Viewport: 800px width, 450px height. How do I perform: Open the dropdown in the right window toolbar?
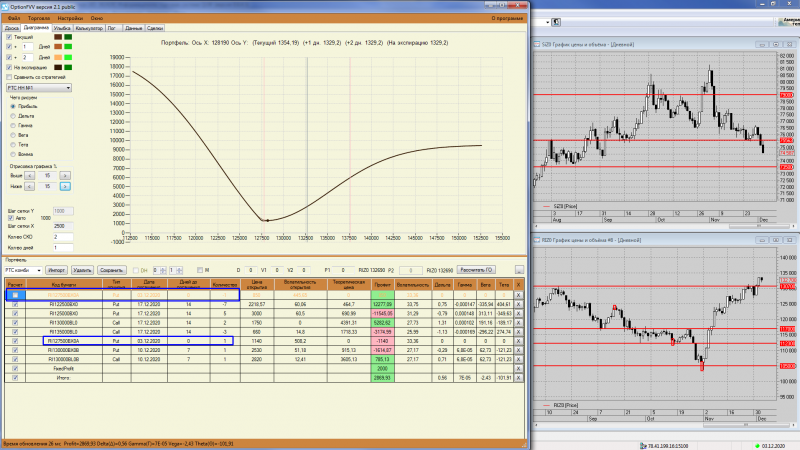tap(547, 22)
